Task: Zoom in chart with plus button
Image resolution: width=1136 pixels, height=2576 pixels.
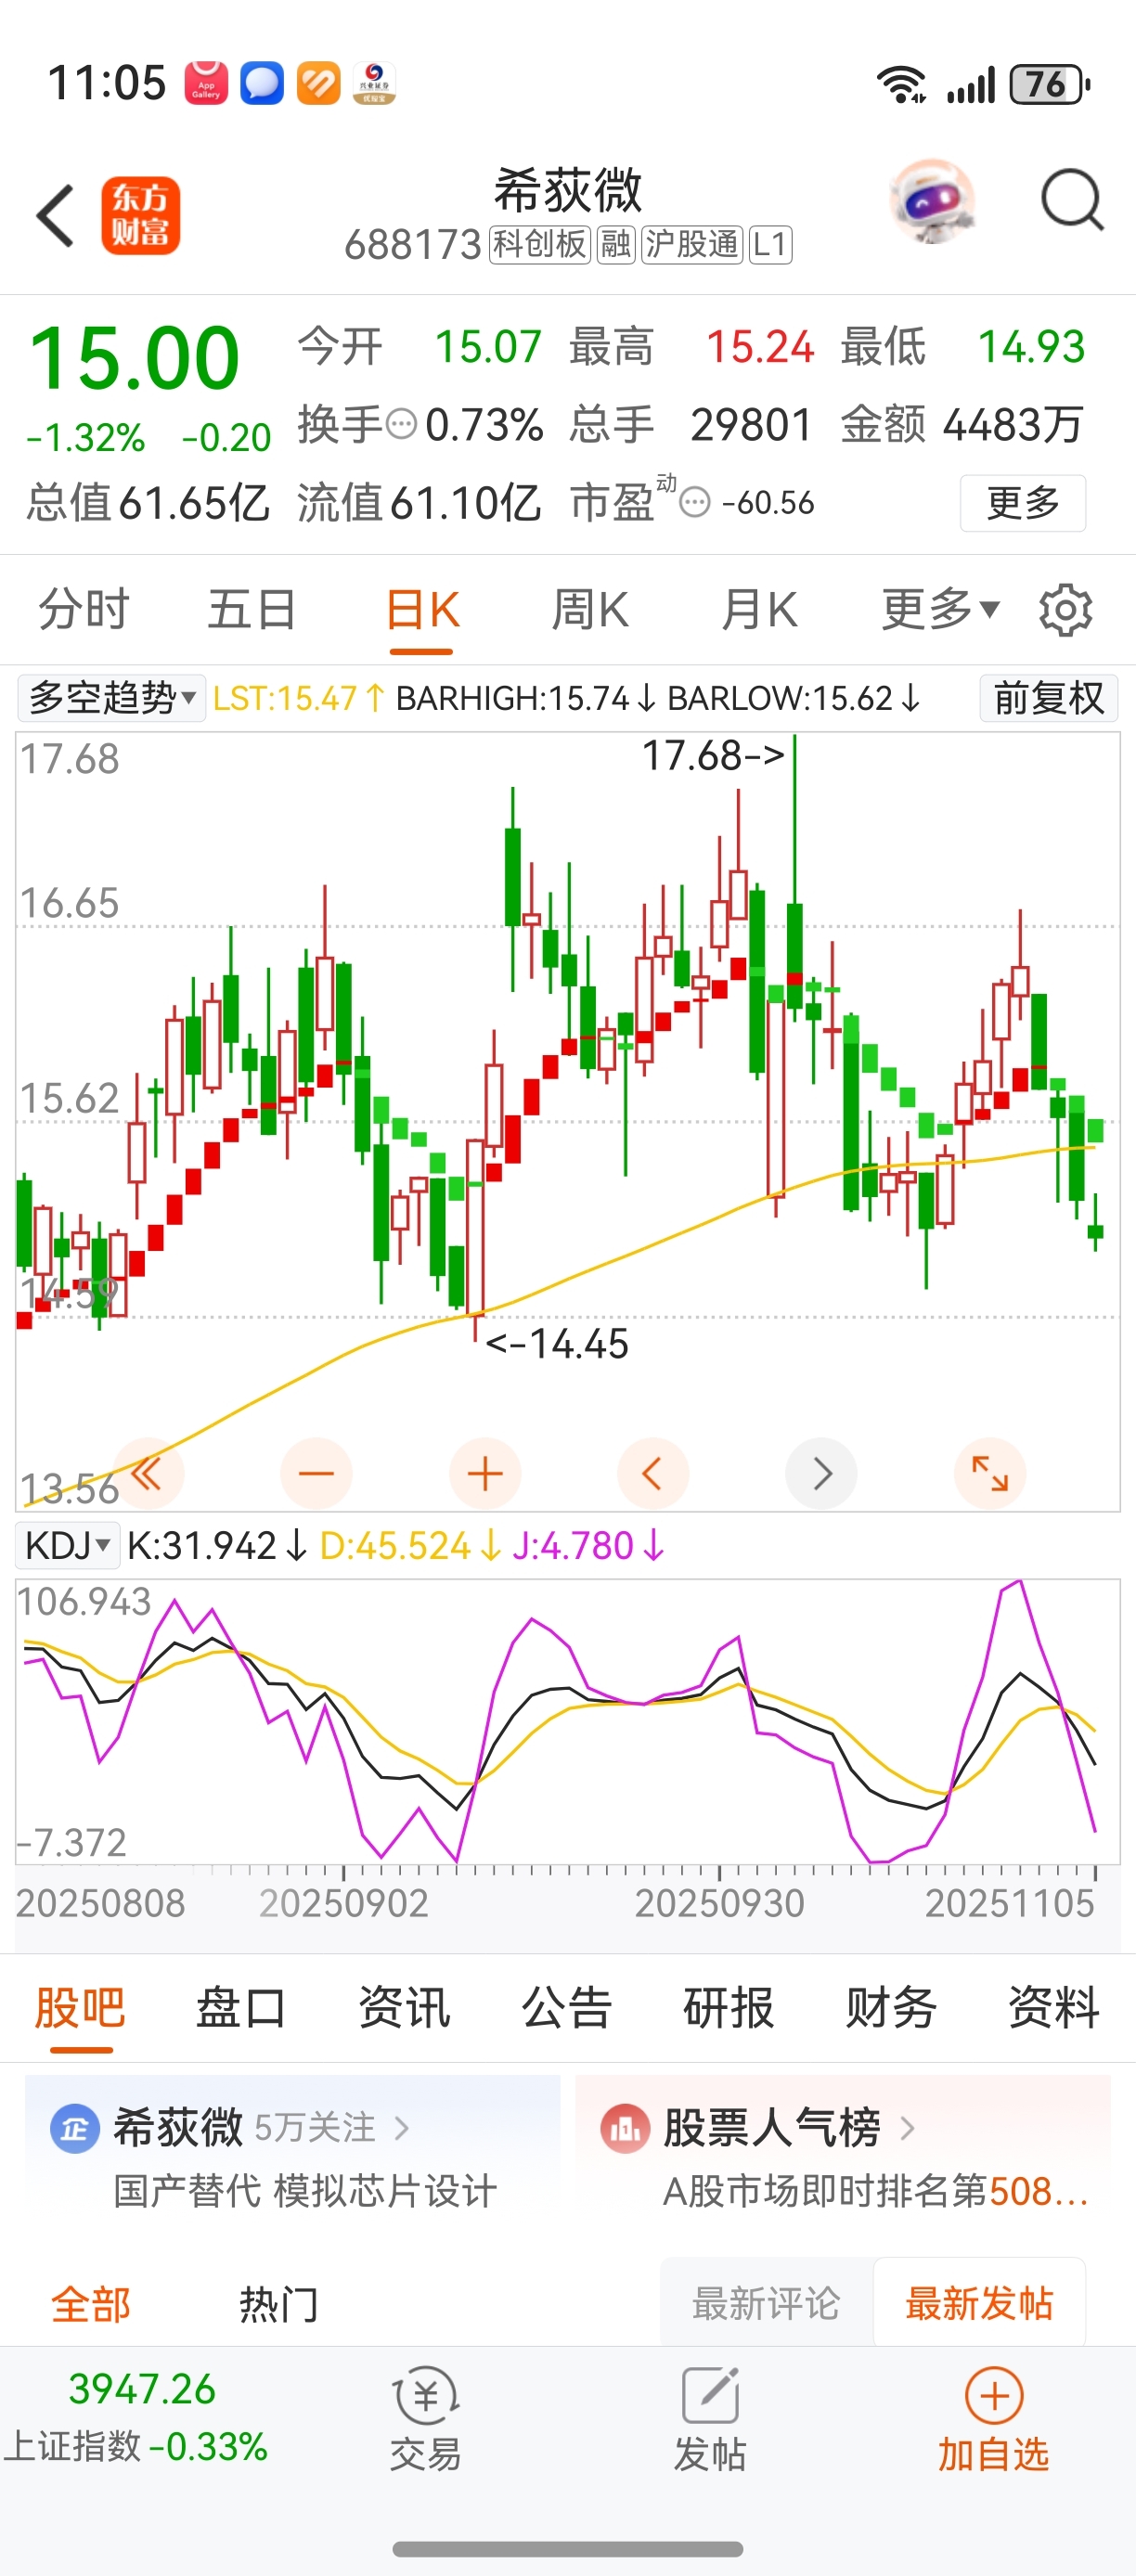Action: coord(485,1473)
